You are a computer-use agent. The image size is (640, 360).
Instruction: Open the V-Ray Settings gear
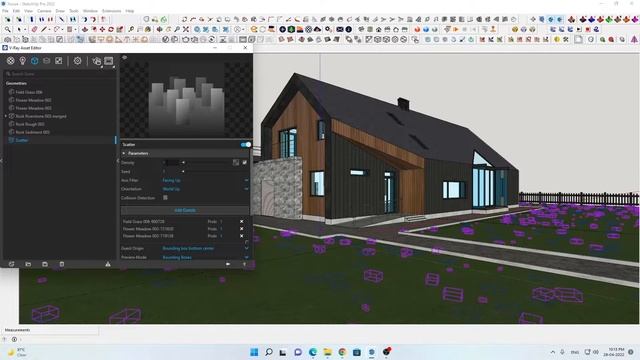pos(77,61)
